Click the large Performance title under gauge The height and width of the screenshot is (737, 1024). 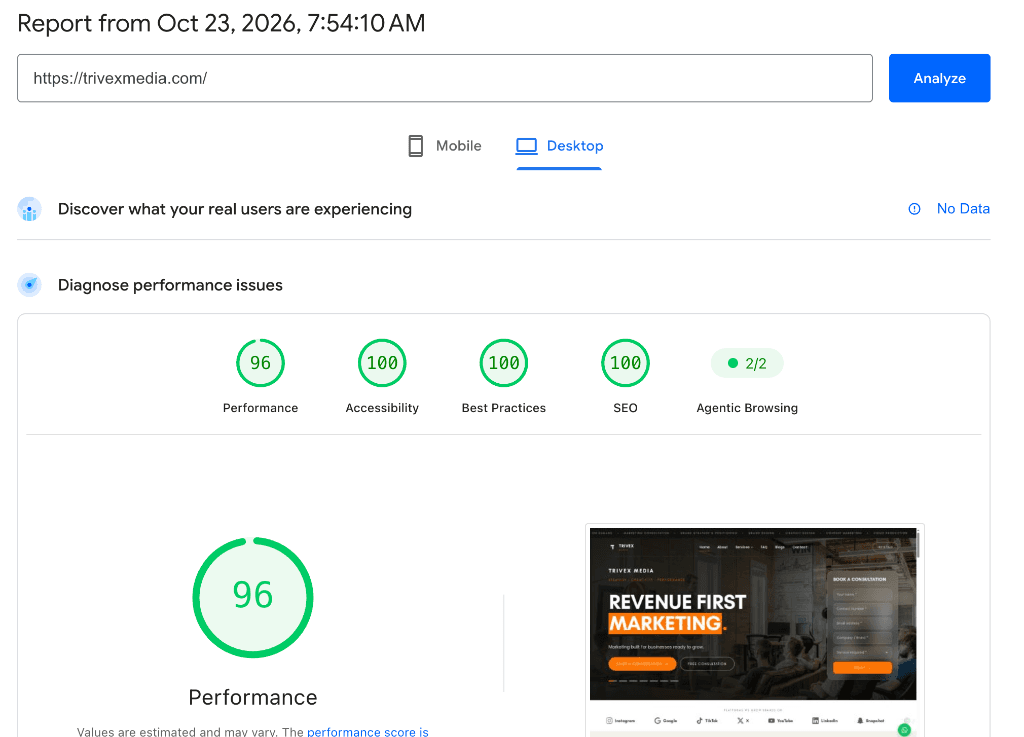pyautogui.click(x=253, y=697)
